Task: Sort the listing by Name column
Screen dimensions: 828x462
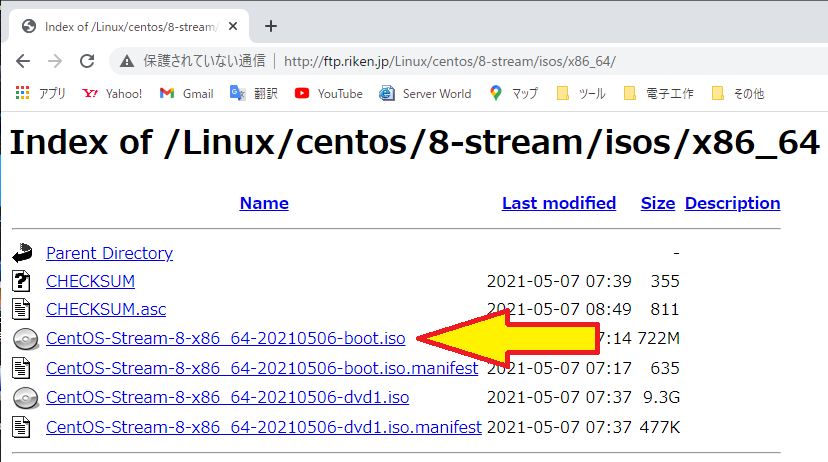Action: [264, 203]
